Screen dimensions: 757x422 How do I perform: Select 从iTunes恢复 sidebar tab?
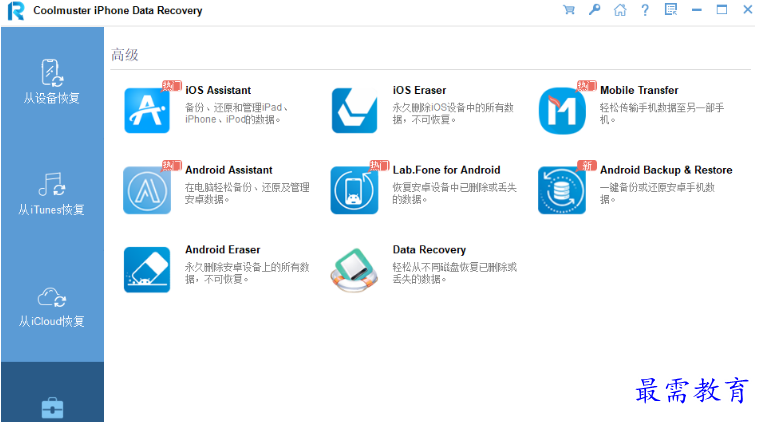click(x=52, y=194)
